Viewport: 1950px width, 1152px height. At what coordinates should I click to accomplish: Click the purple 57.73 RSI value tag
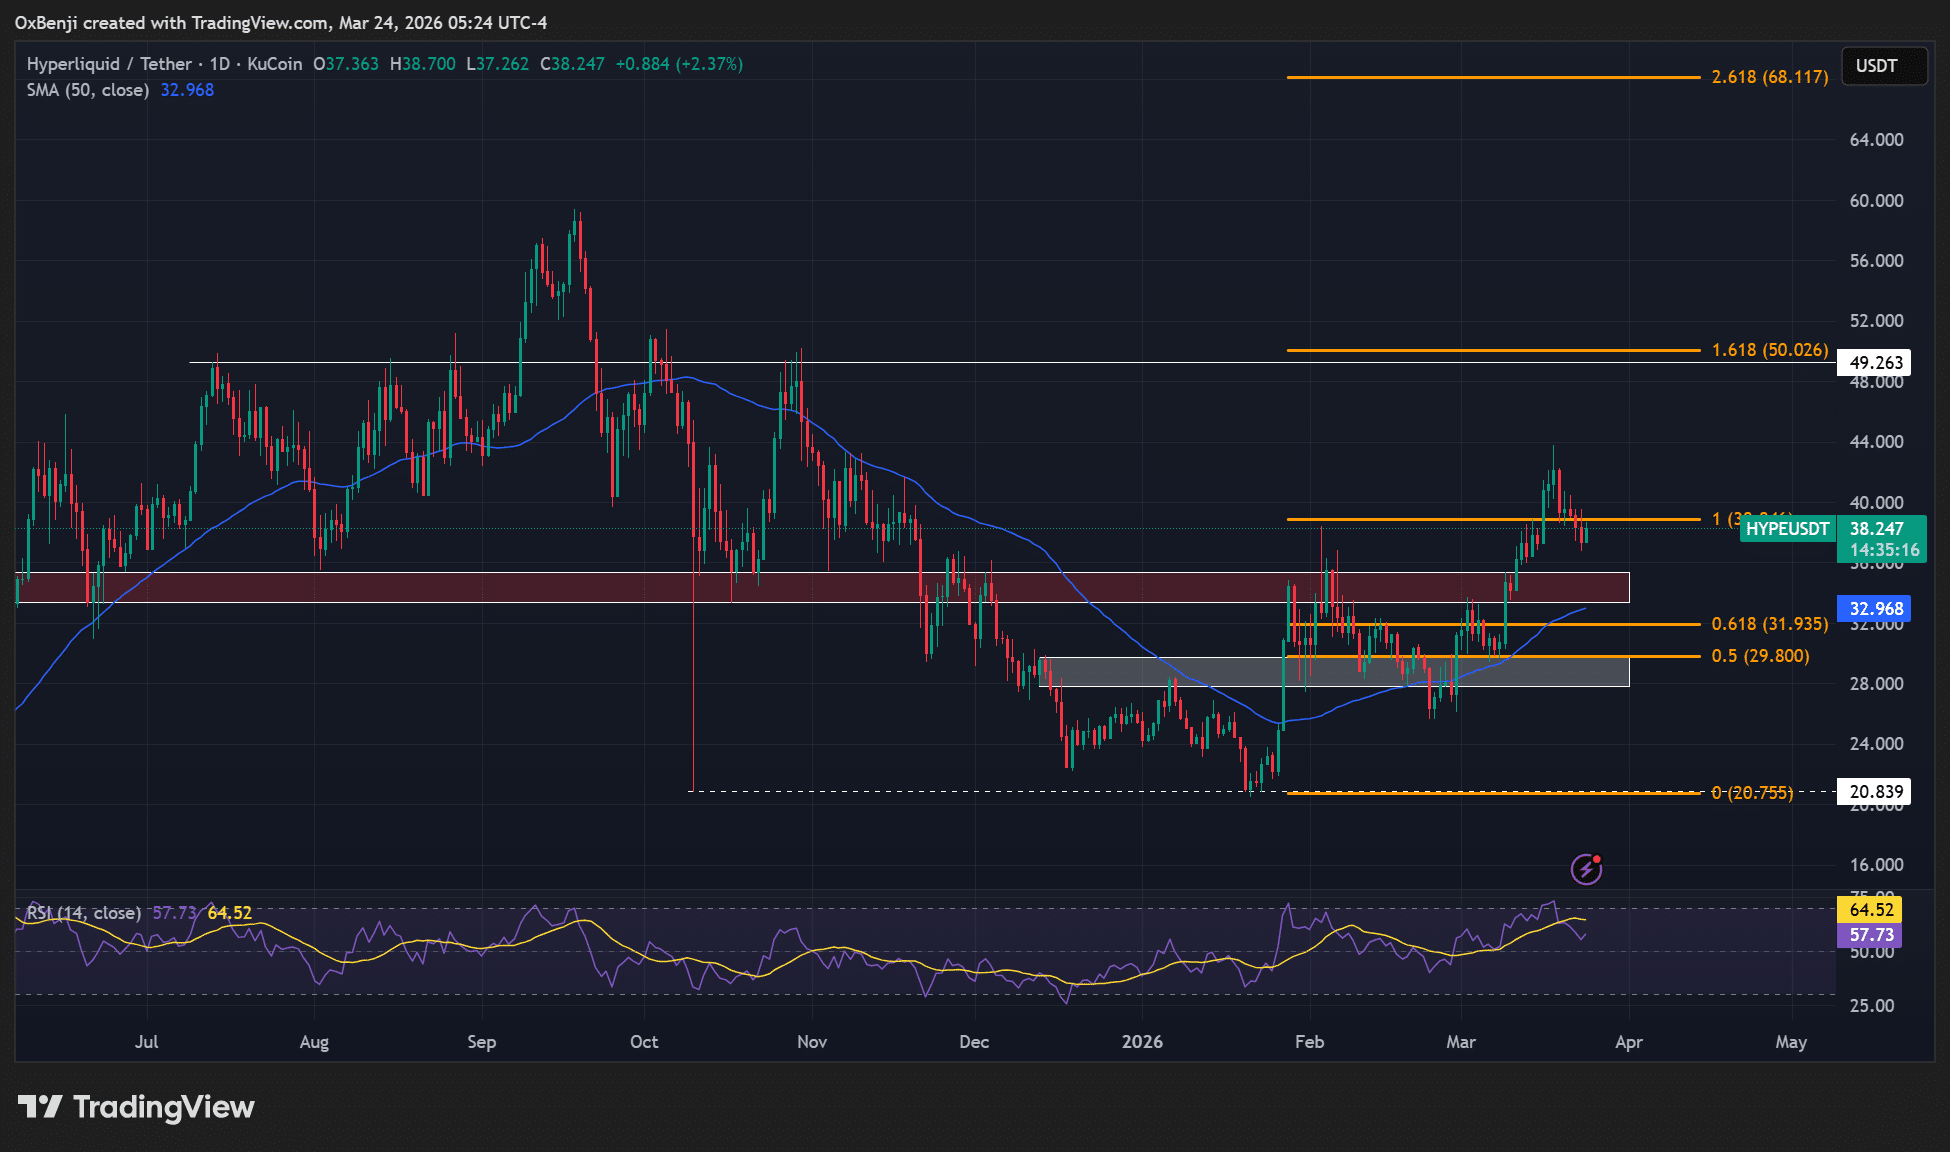point(1870,935)
